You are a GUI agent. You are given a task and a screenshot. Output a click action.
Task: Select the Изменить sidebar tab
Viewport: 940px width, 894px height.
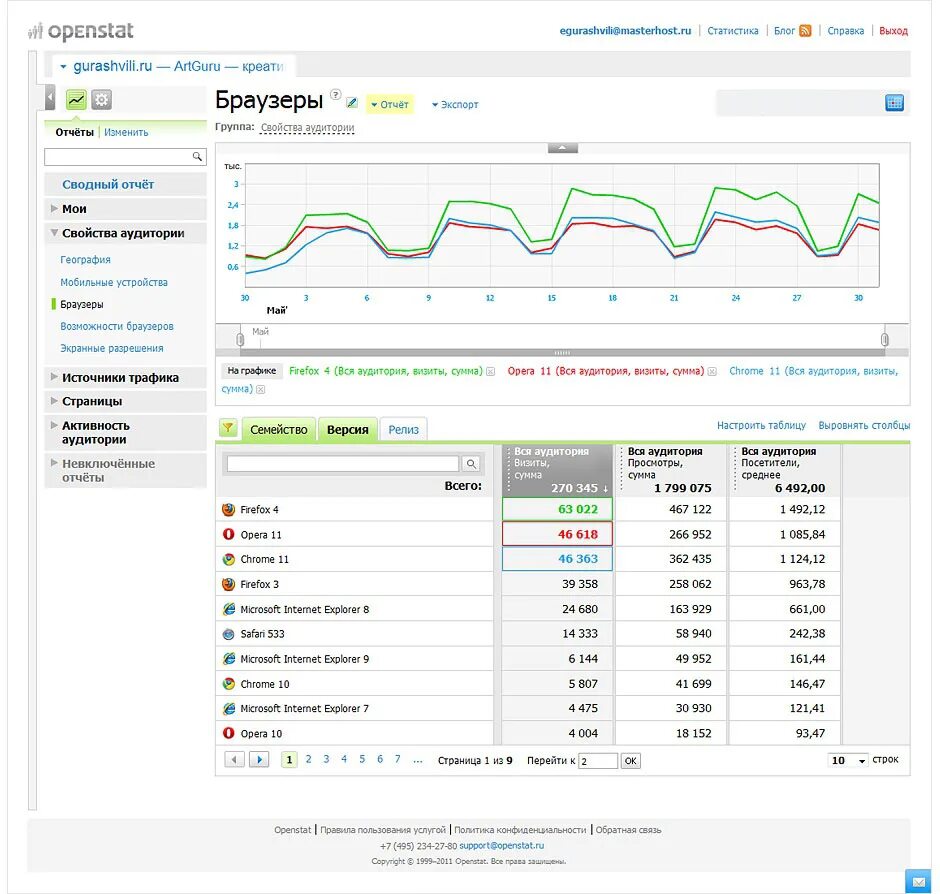pos(126,133)
